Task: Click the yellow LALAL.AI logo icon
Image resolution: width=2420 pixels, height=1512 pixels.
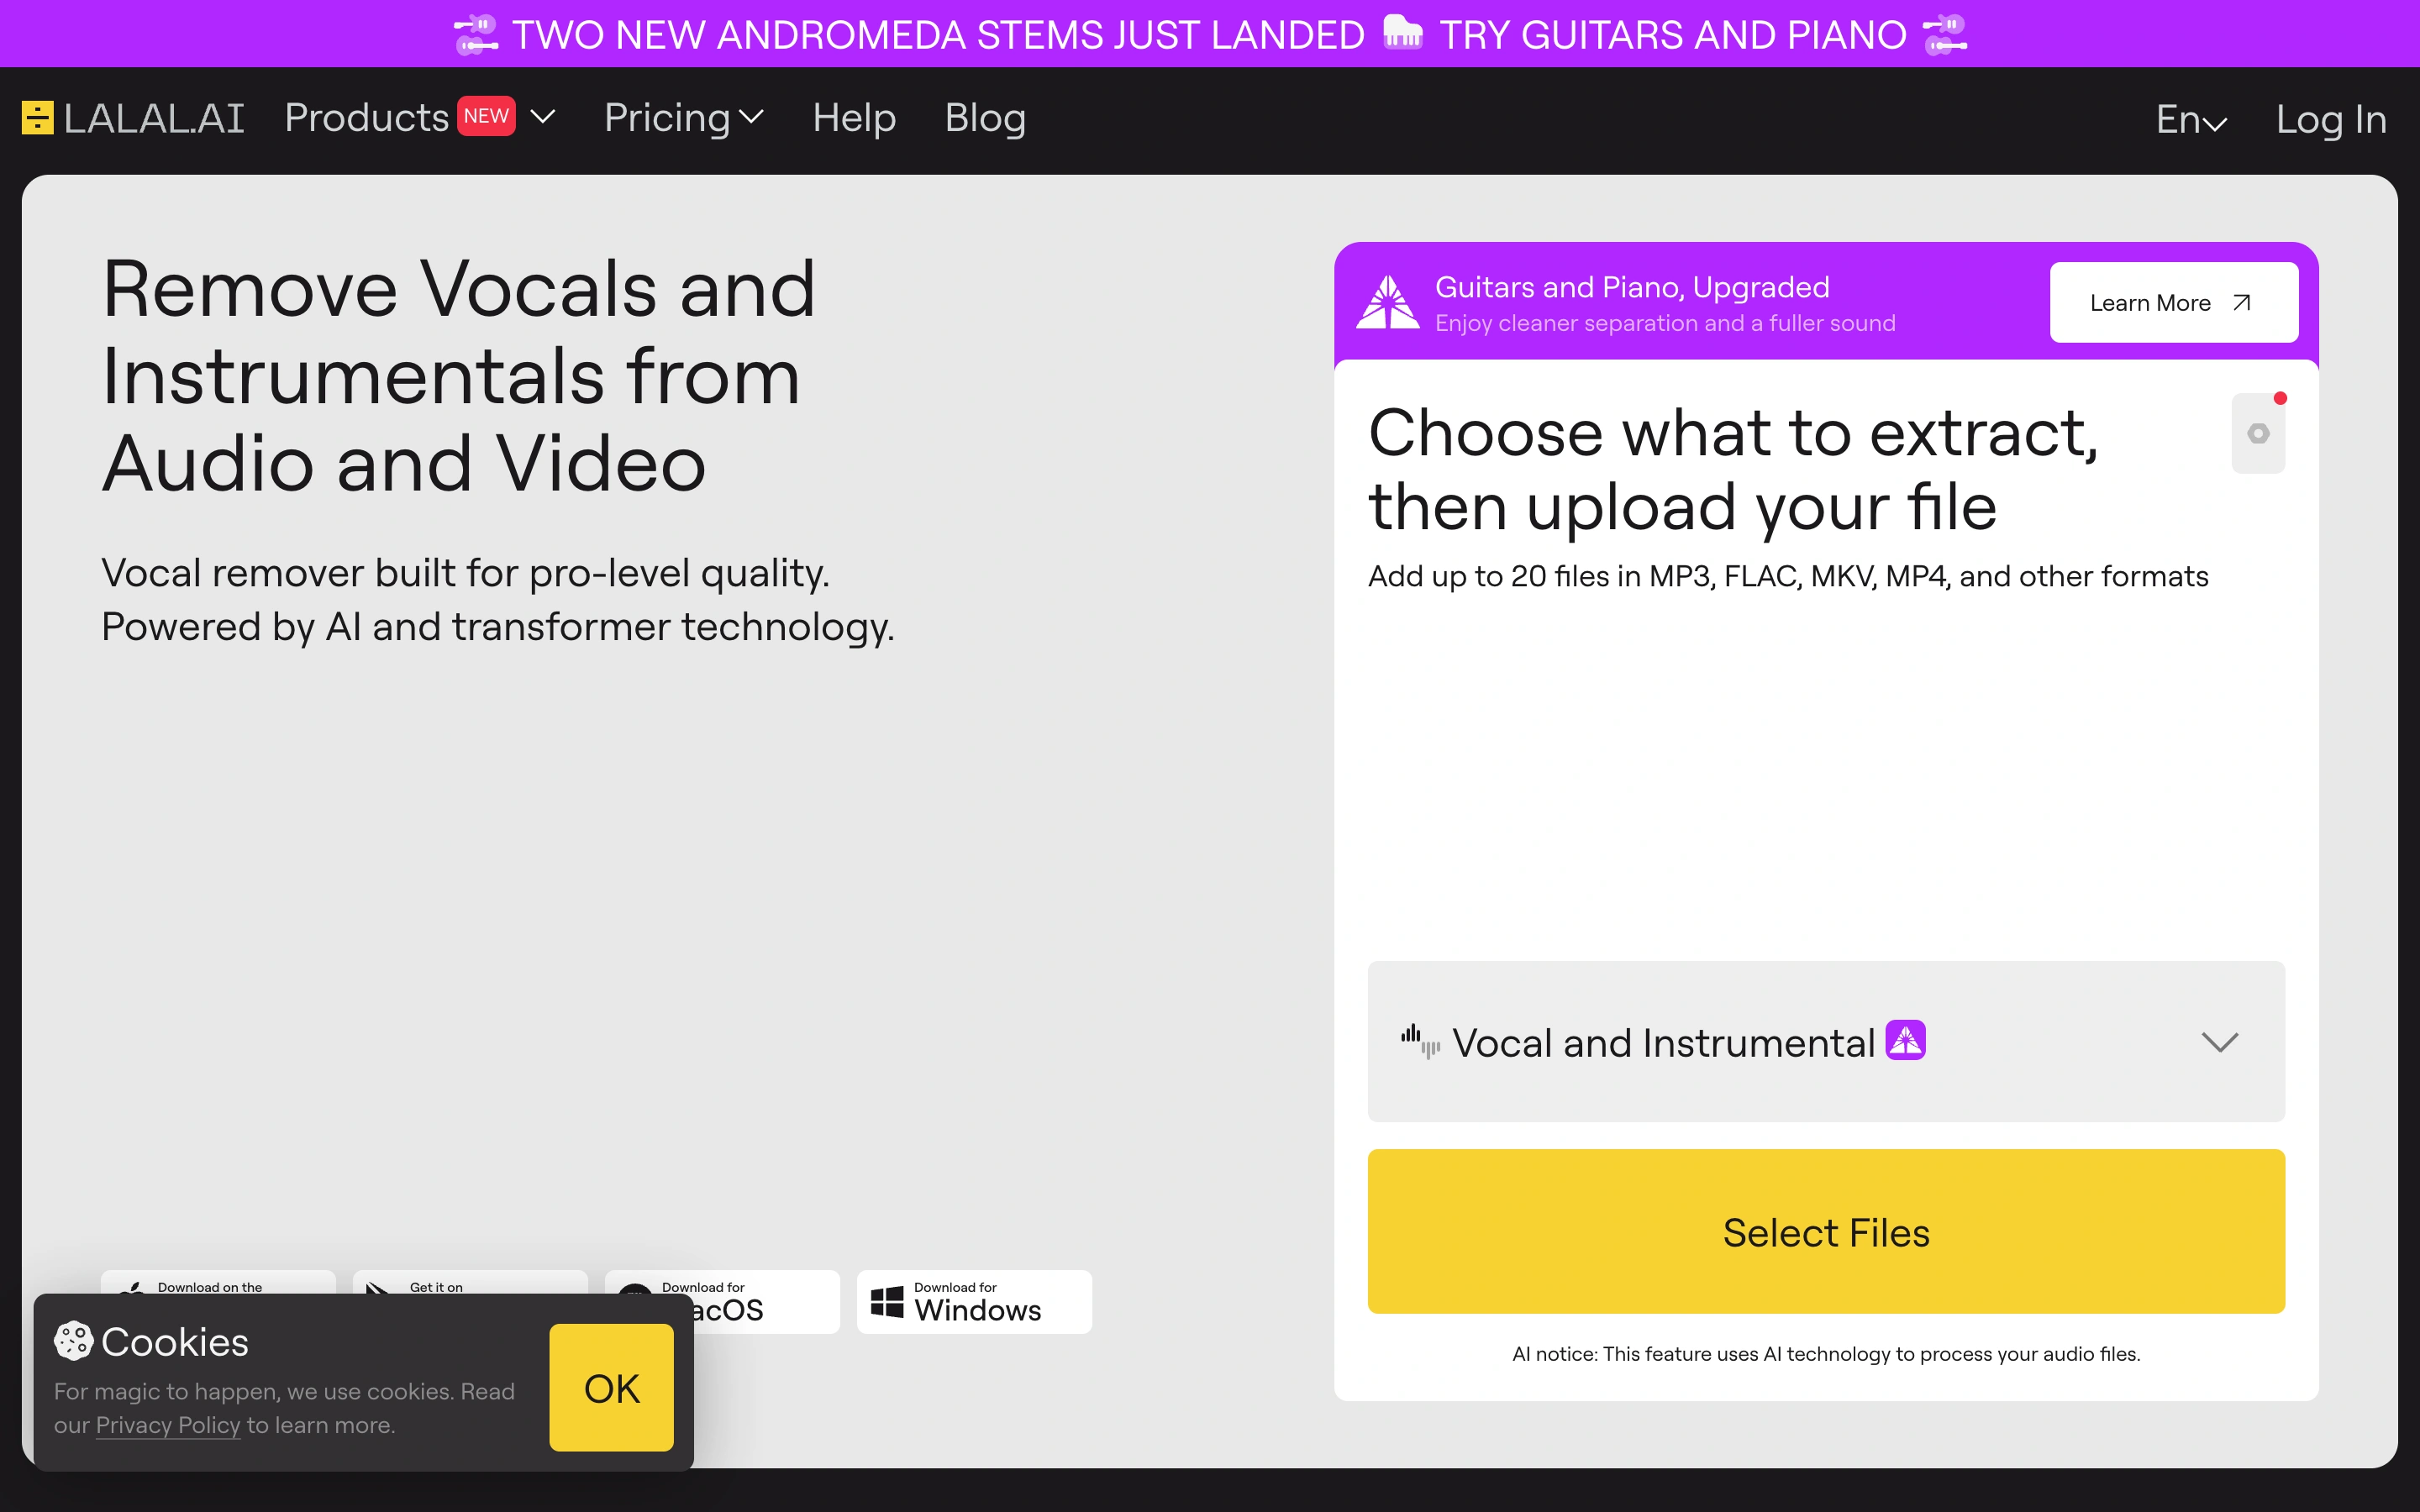Action: point(37,118)
